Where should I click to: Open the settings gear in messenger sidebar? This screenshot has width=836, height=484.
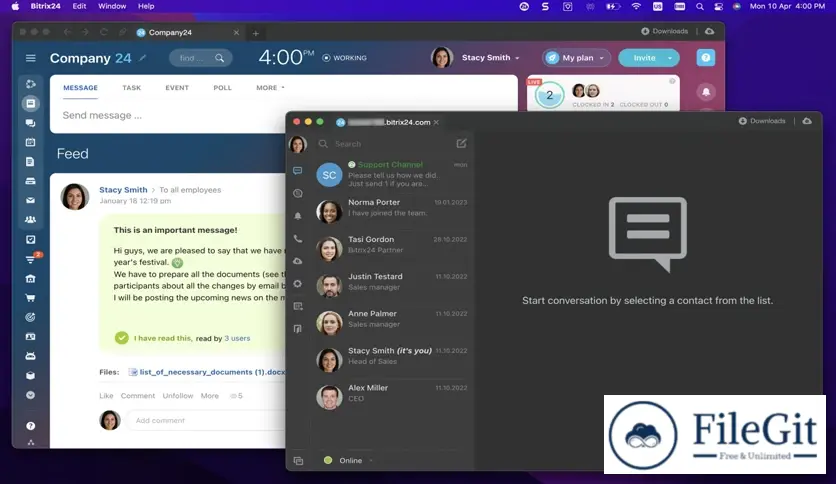click(x=298, y=284)
